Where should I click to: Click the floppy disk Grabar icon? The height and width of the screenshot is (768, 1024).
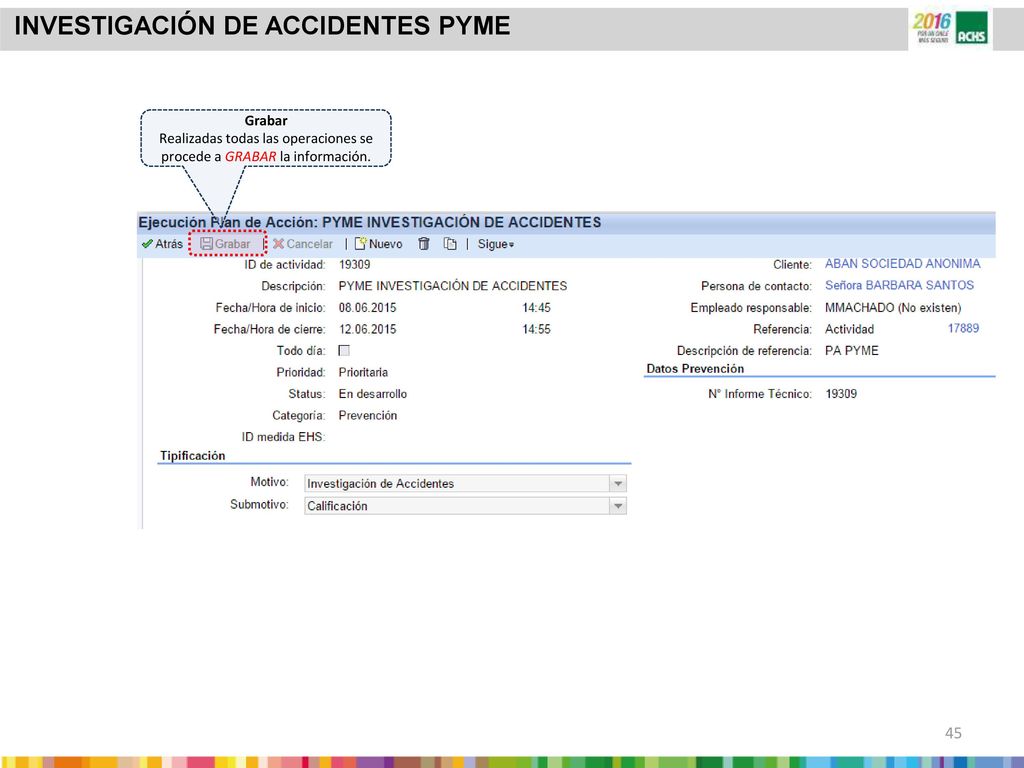click(206, 244)
